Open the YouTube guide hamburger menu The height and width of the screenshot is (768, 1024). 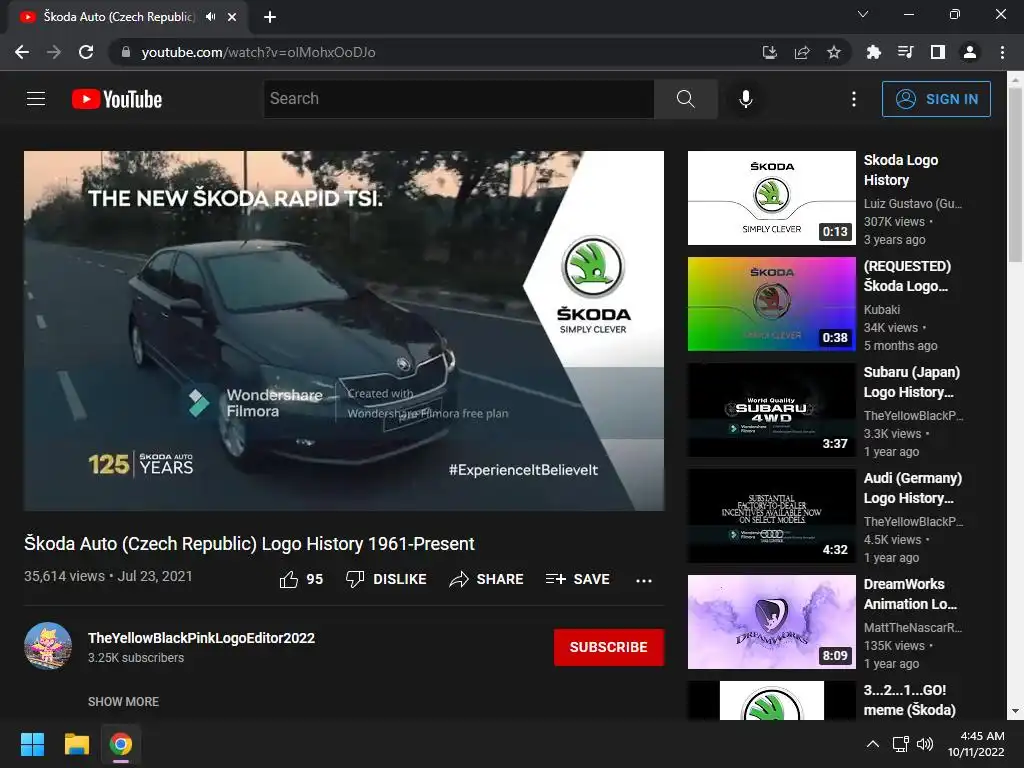36,99
